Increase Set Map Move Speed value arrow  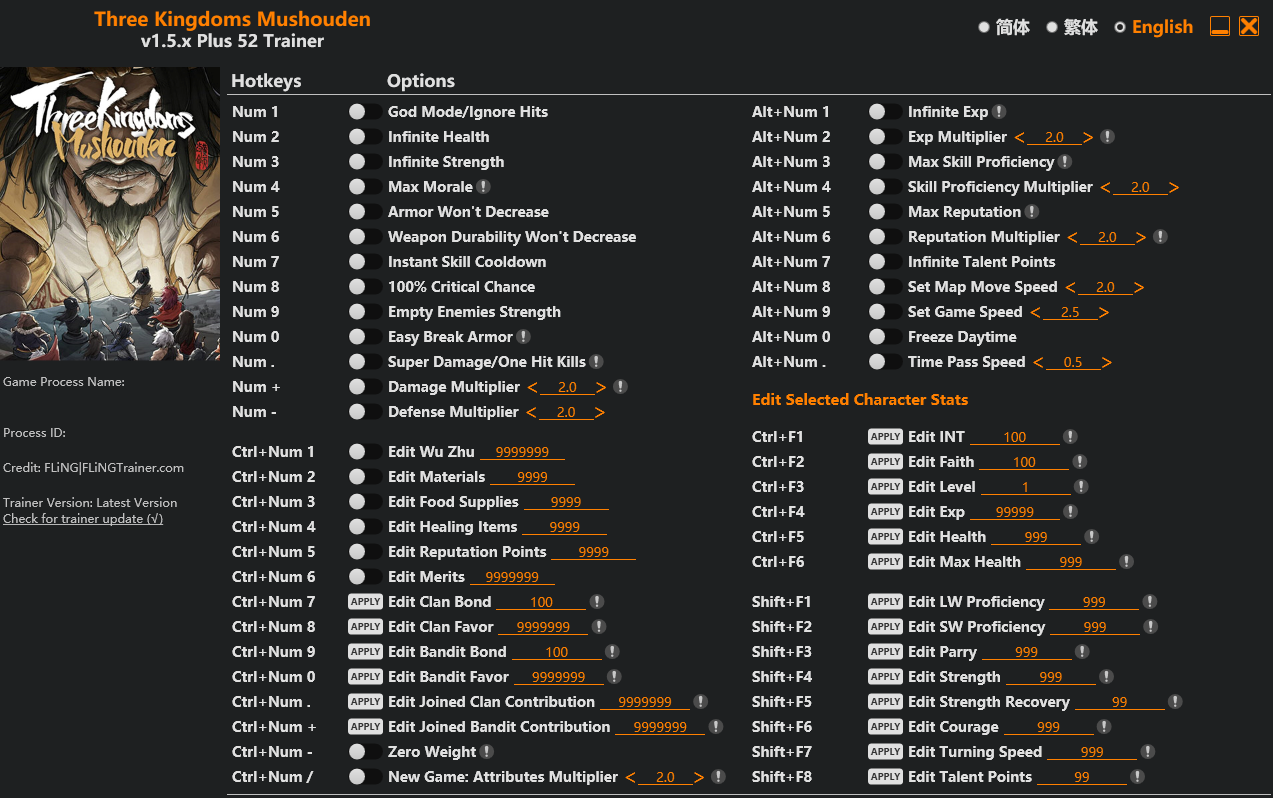[x=1139, y=287]
